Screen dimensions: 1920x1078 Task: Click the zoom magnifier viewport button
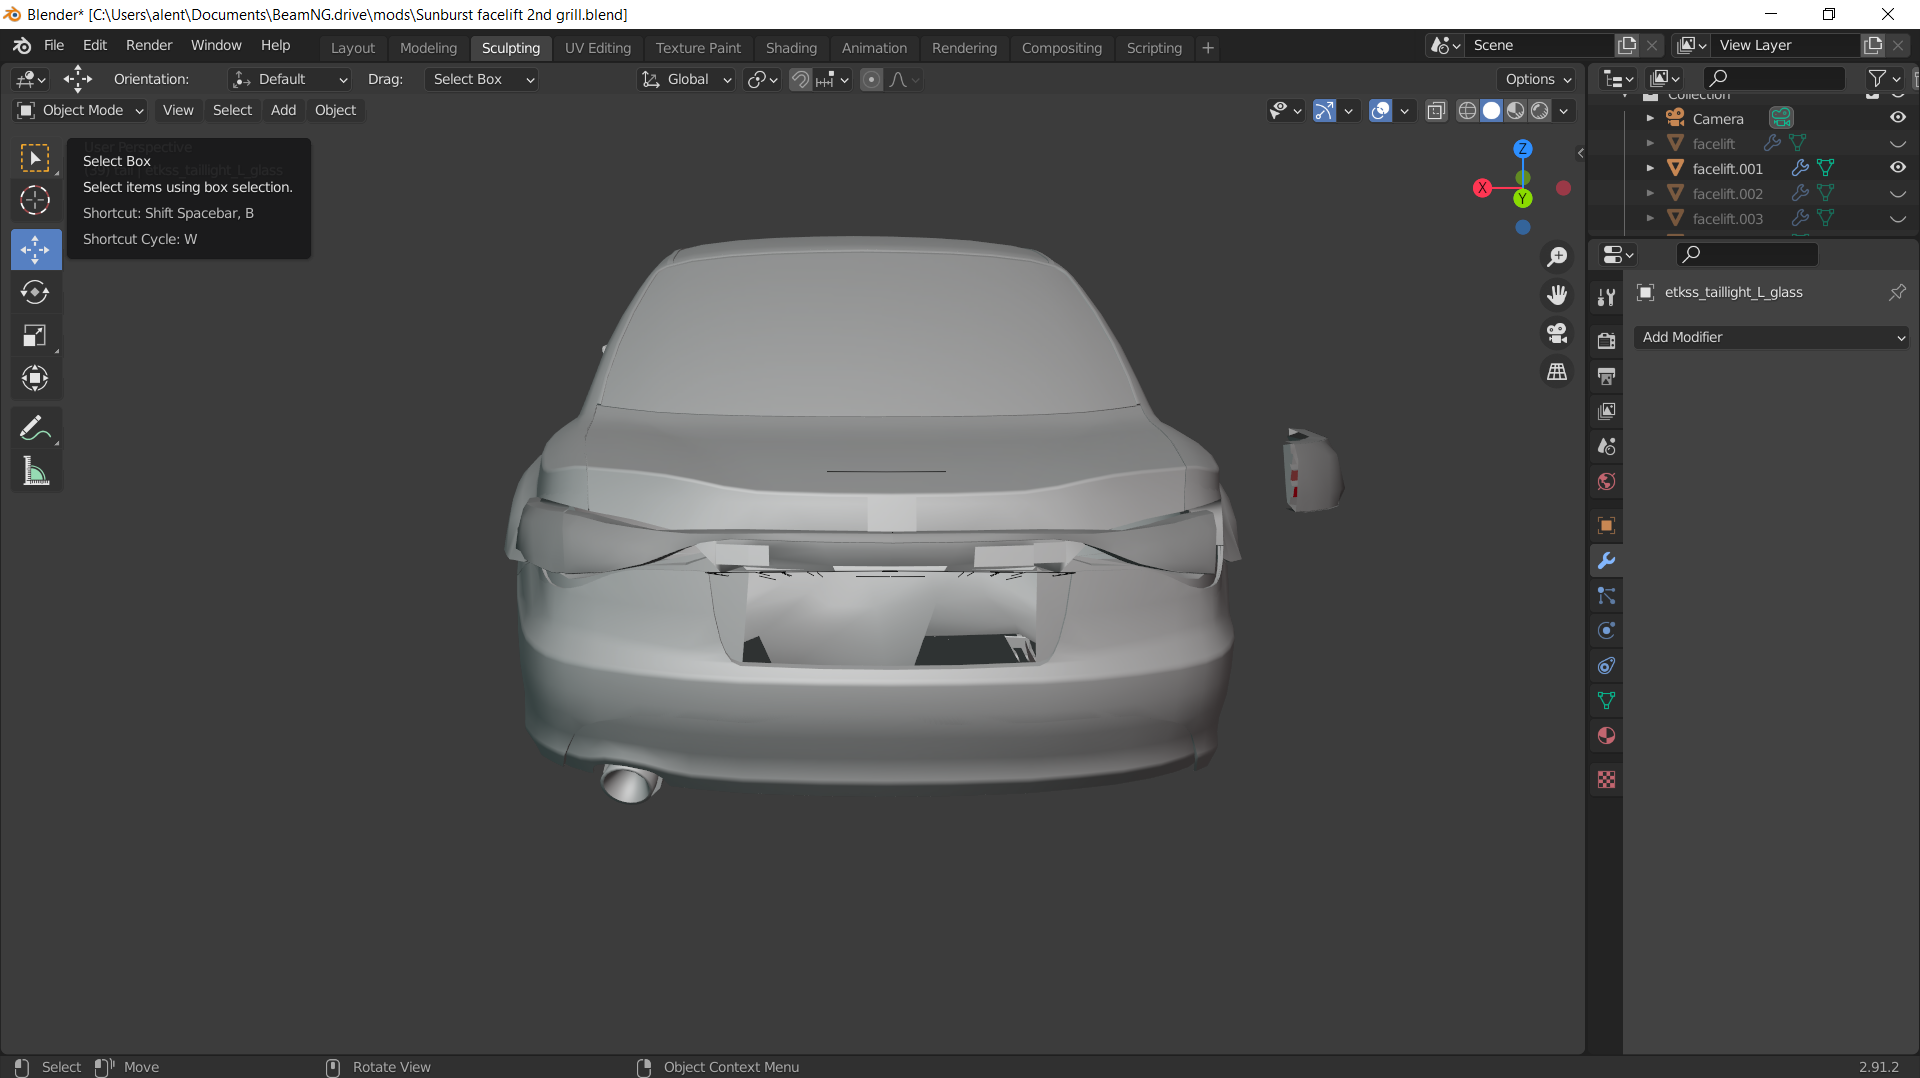tap(1557, 257)
